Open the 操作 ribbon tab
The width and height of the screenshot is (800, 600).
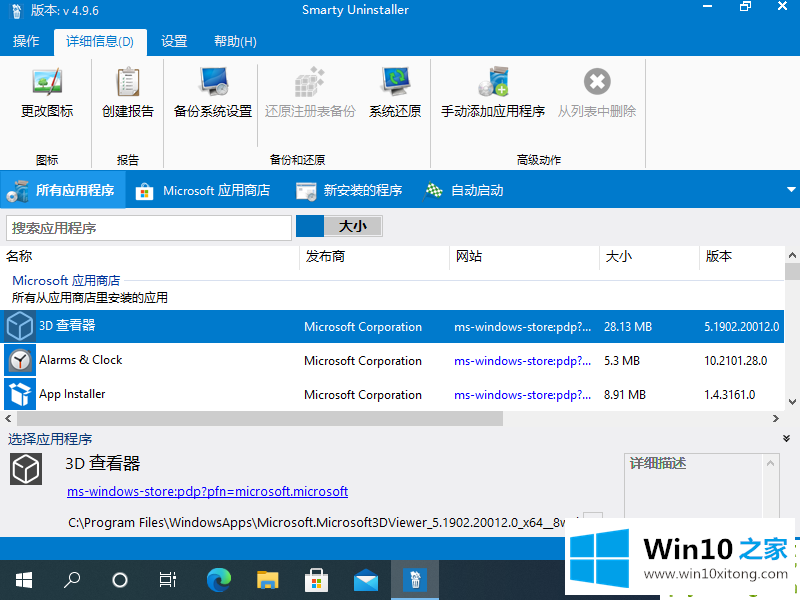[26, 41]
